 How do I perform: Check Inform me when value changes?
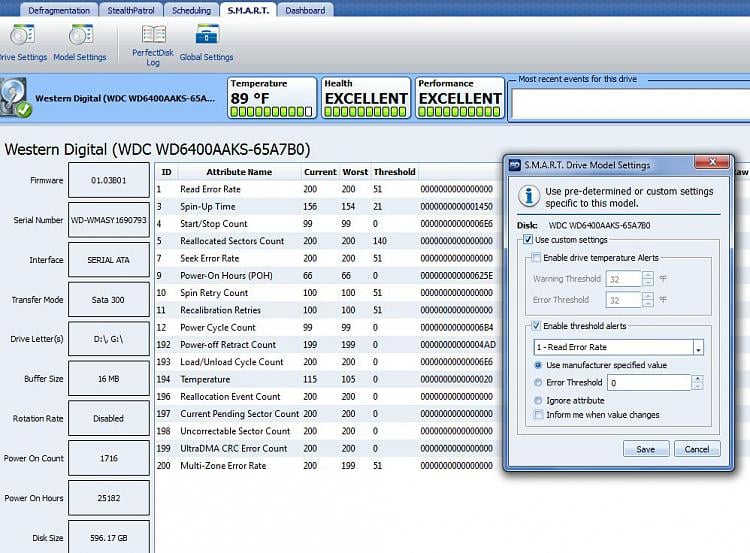click(539, 414)
